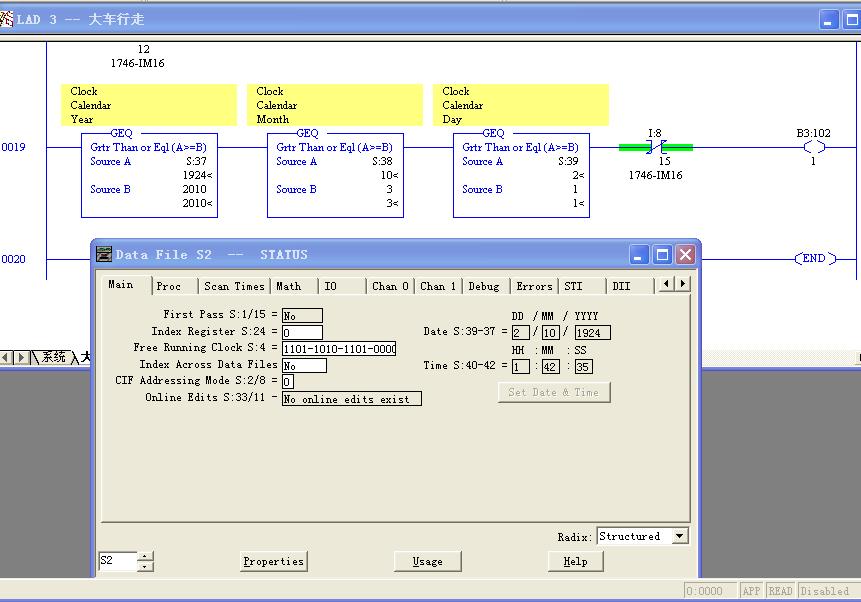Viewport: 861px width, 602px height.
Task: Click the date year field 1924
Action: tap(592, 333)
